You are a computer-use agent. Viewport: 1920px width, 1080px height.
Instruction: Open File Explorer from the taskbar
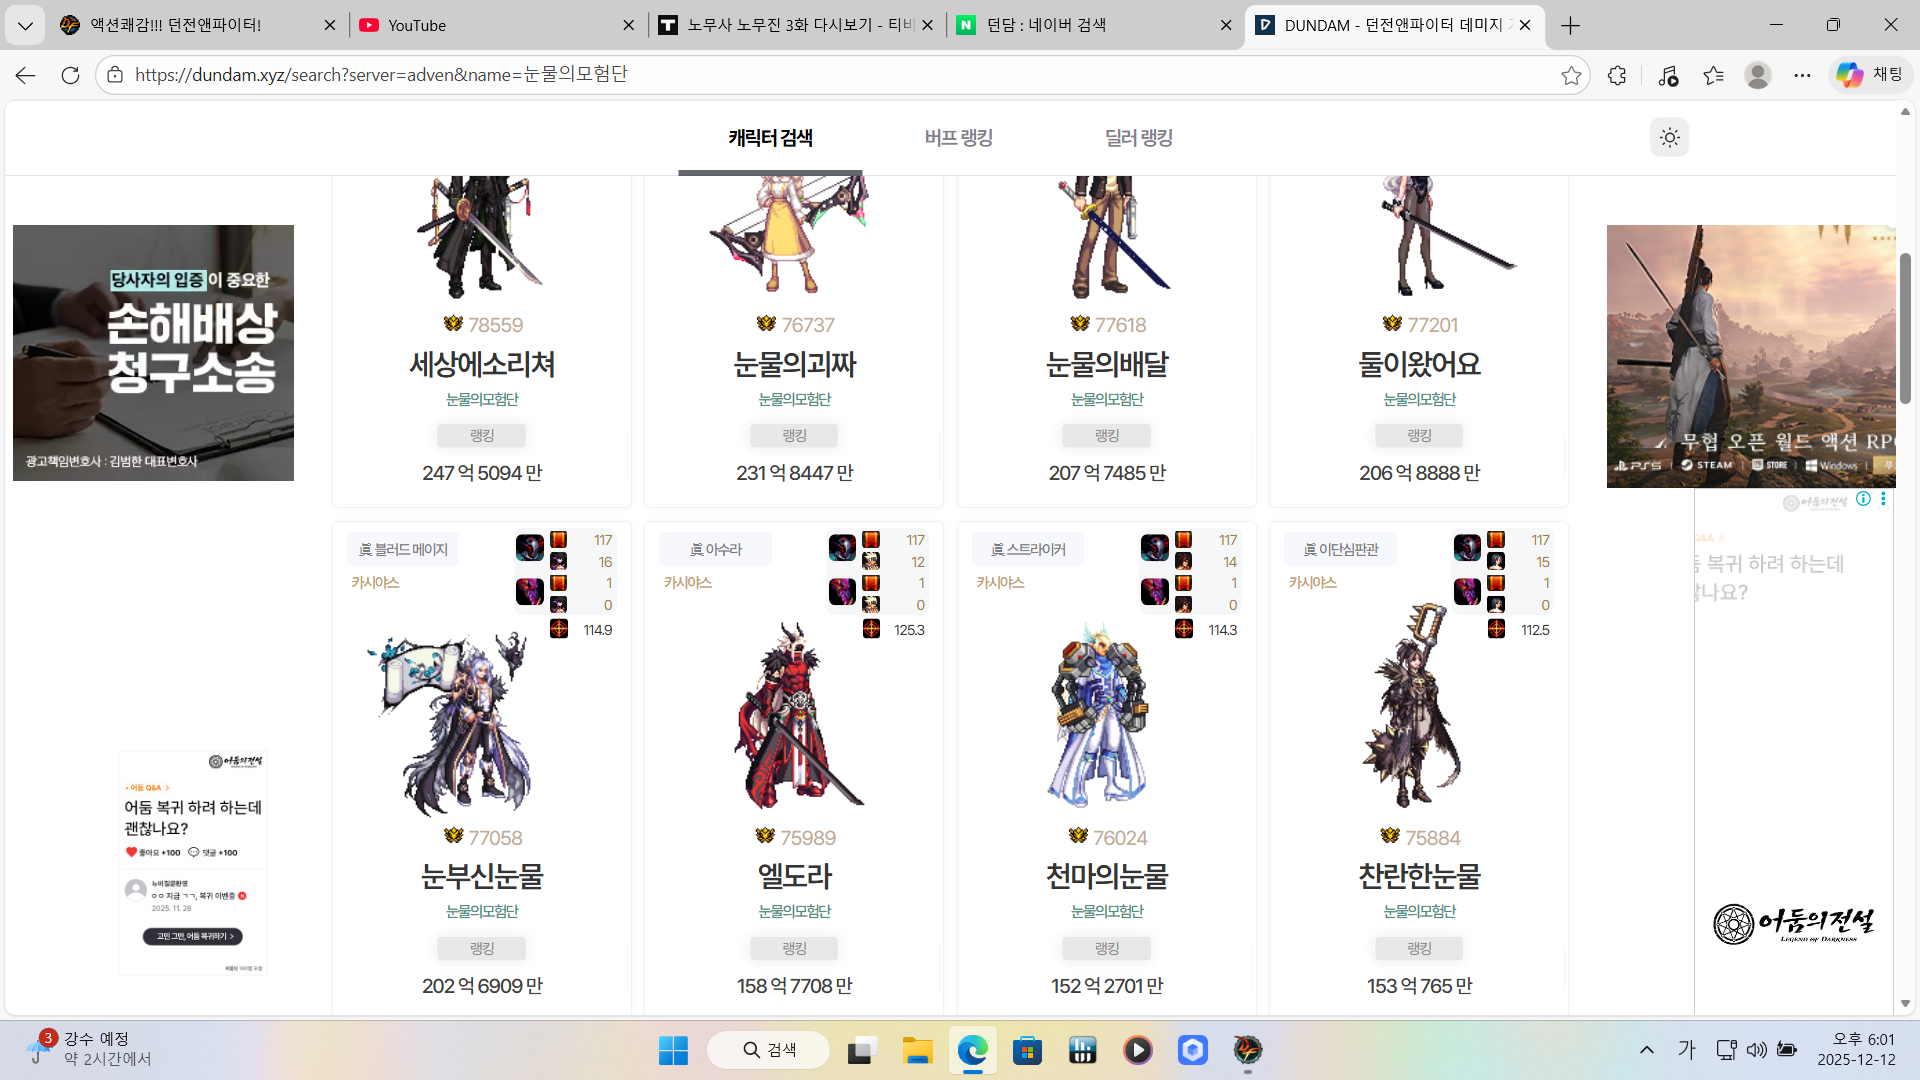pos(917,1050)
